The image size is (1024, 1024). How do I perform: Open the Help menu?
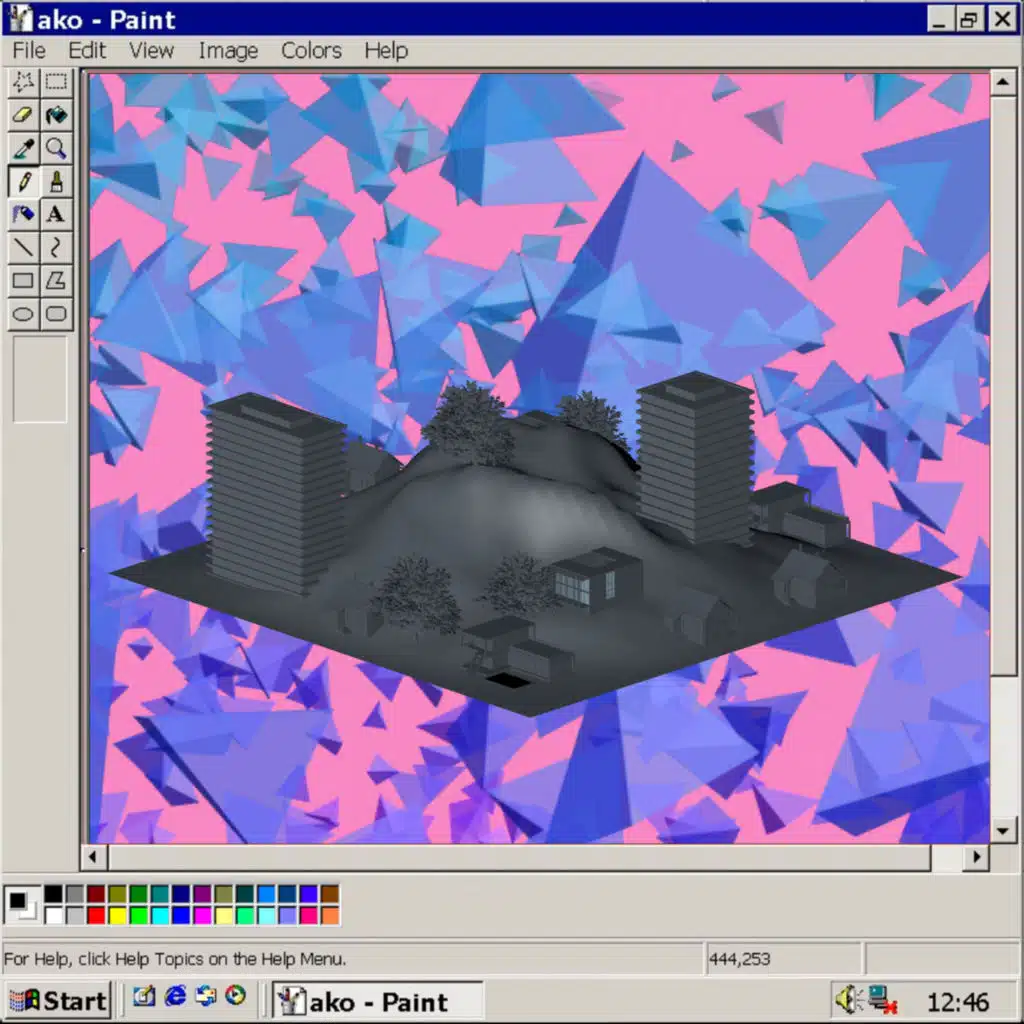point(386,51)
